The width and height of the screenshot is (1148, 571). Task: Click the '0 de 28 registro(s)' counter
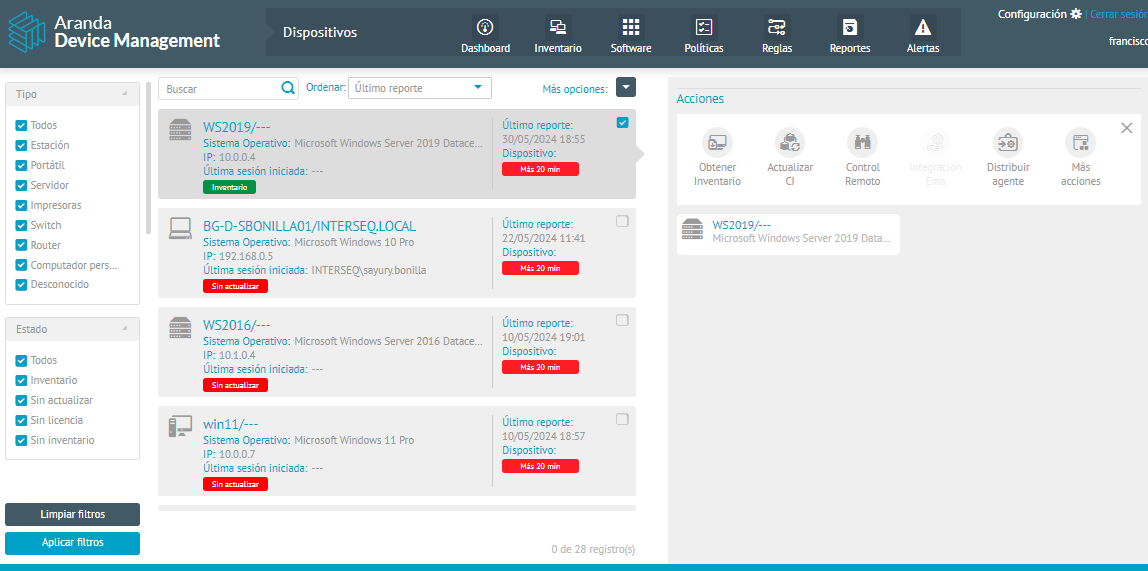tap(593, 548)
